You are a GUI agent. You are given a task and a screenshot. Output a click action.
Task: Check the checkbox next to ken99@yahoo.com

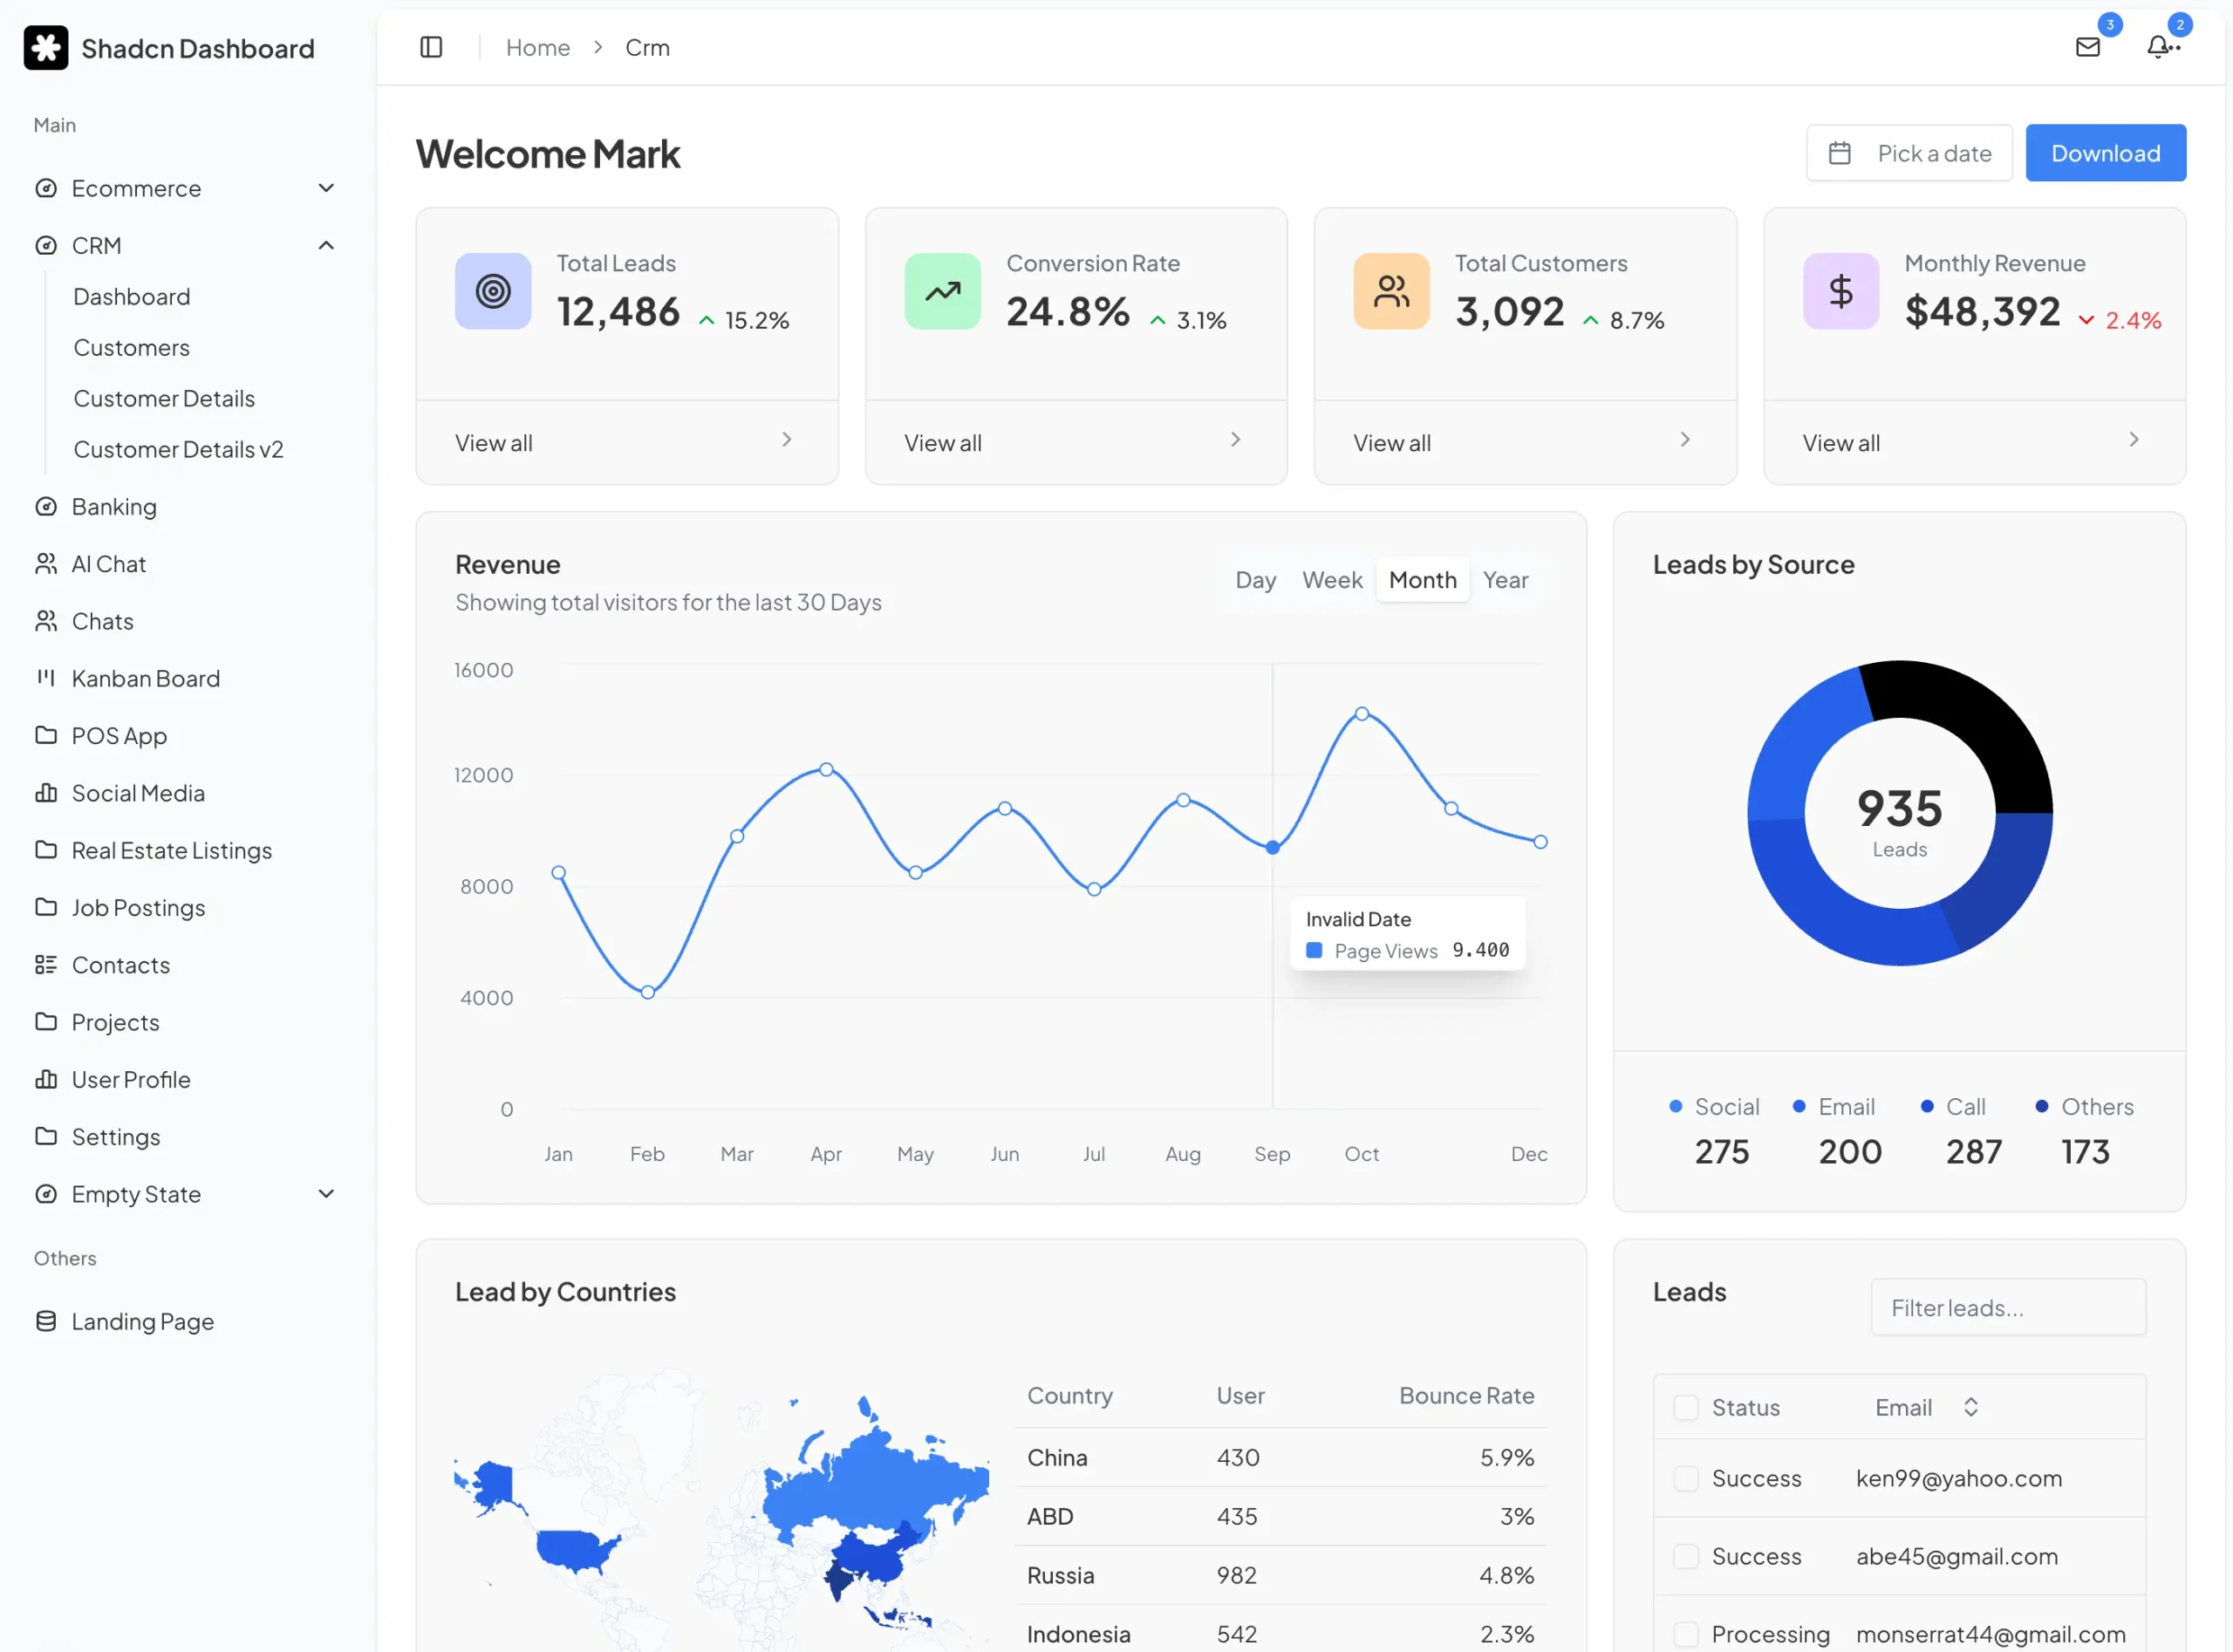click(1686, 1478)
